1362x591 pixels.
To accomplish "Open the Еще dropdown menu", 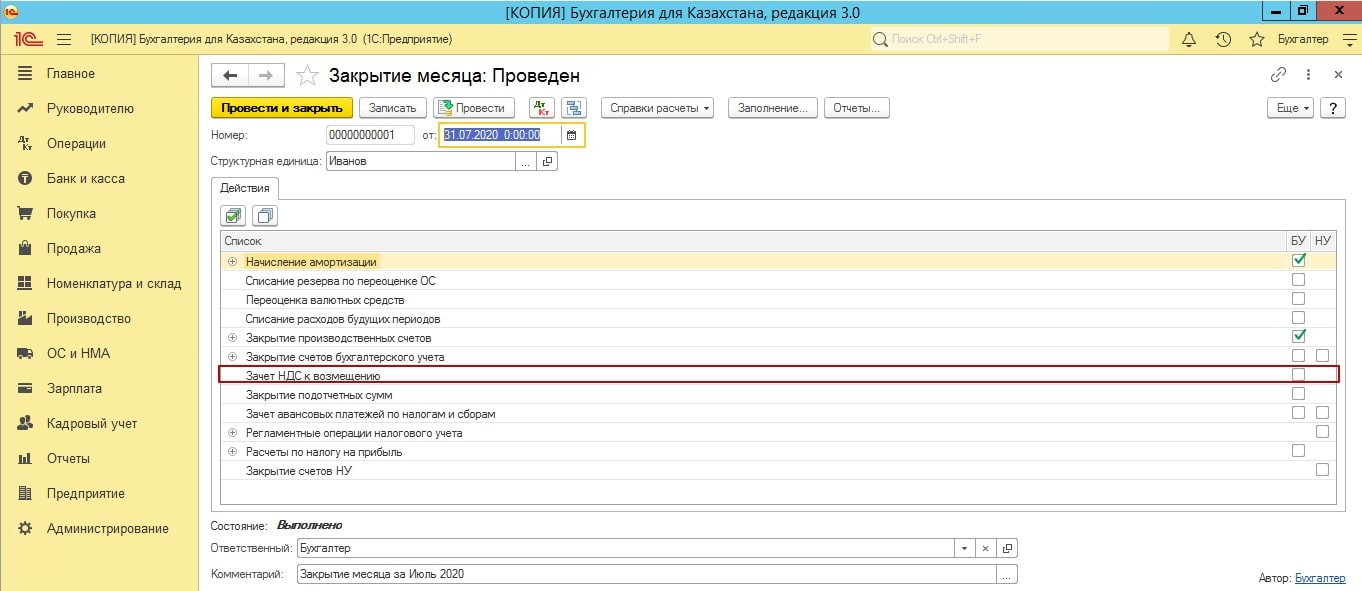I will 1288,108.
